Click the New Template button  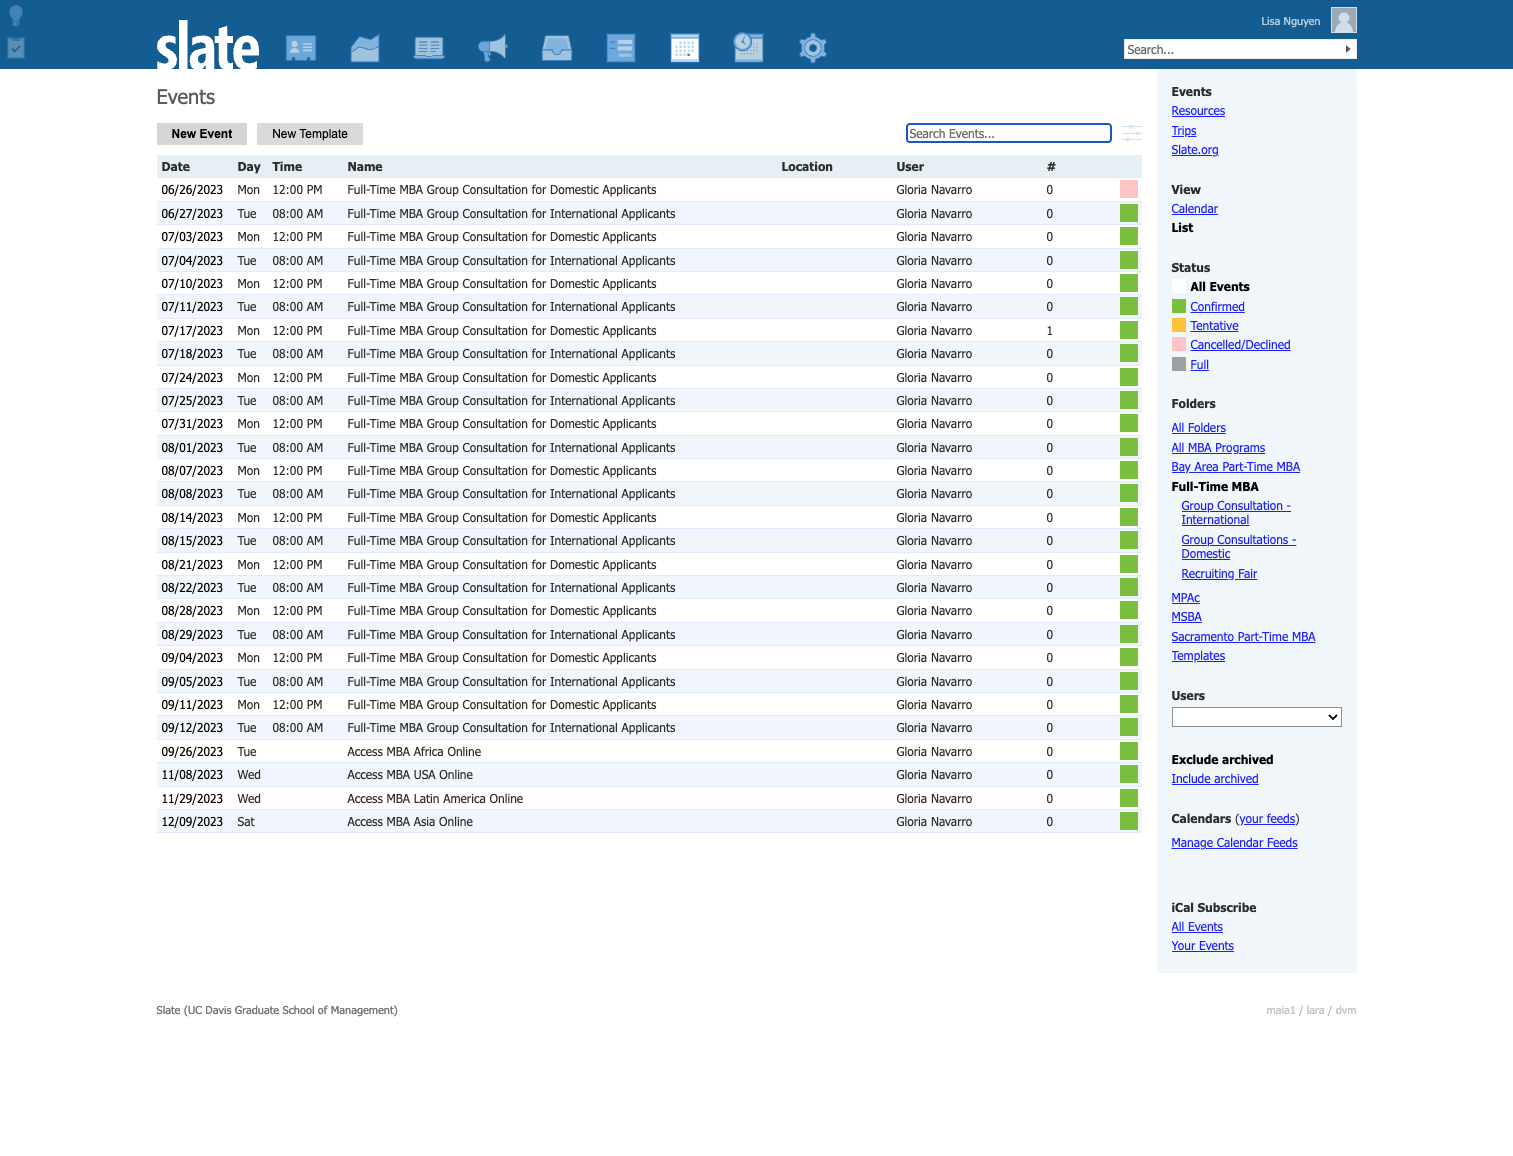pyautogui.click(x=310, y=134)
